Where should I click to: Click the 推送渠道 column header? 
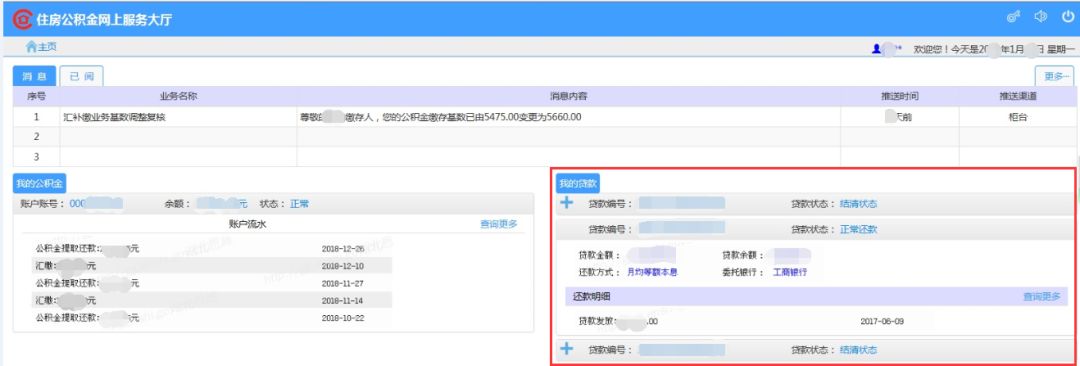[x=1017, y=96]
